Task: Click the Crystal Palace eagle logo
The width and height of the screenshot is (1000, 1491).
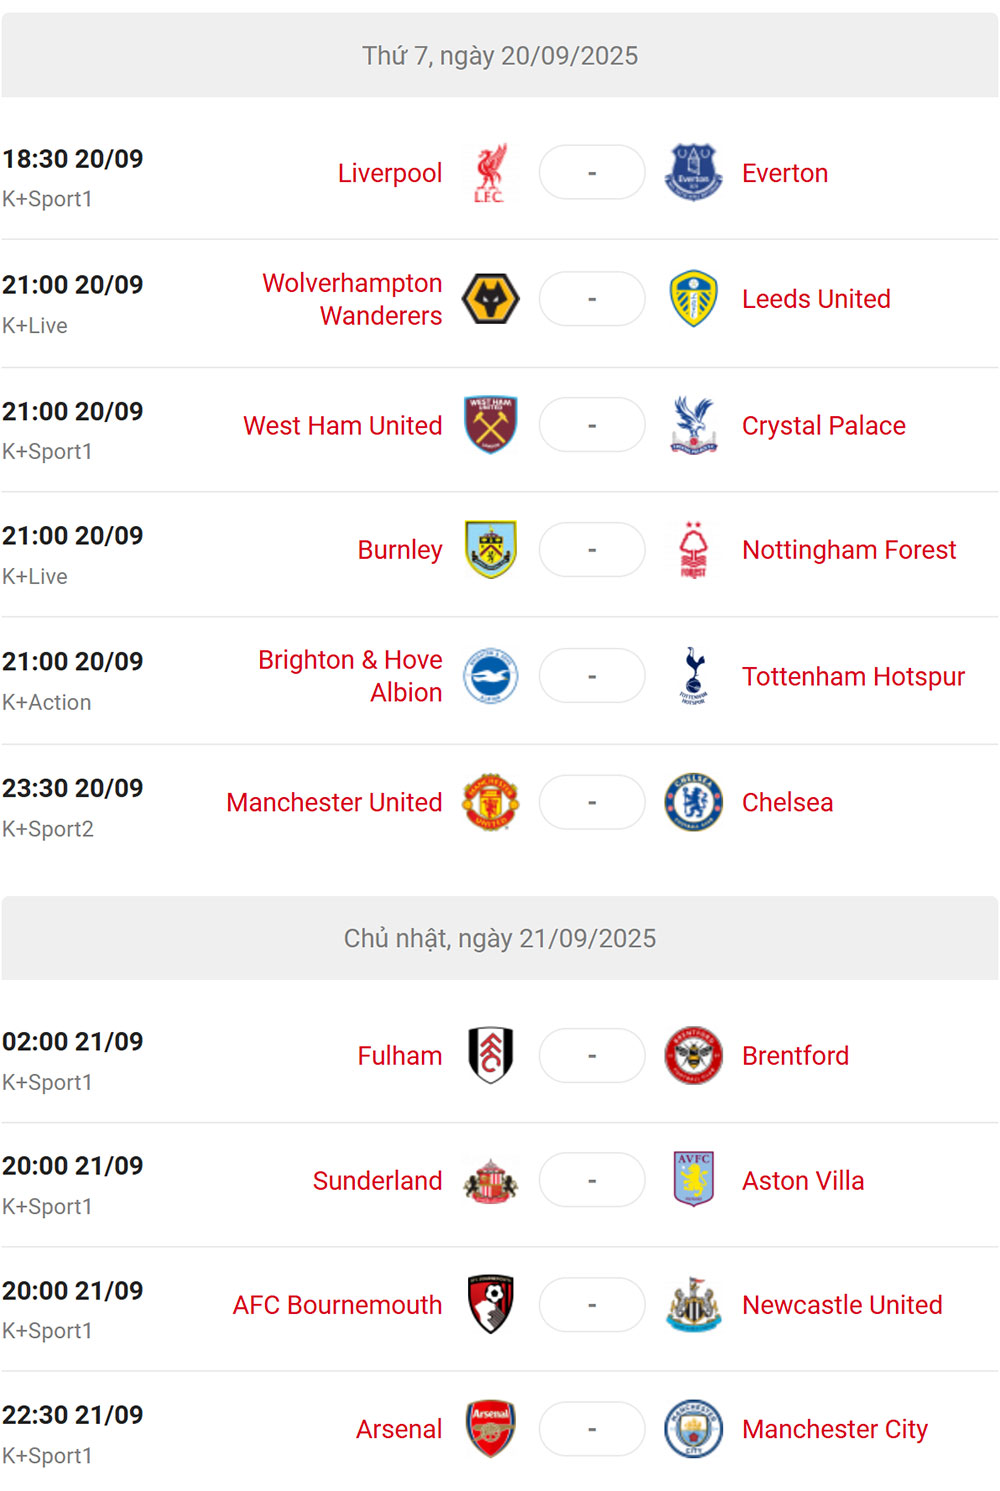Action: click(x=693, y=425)
